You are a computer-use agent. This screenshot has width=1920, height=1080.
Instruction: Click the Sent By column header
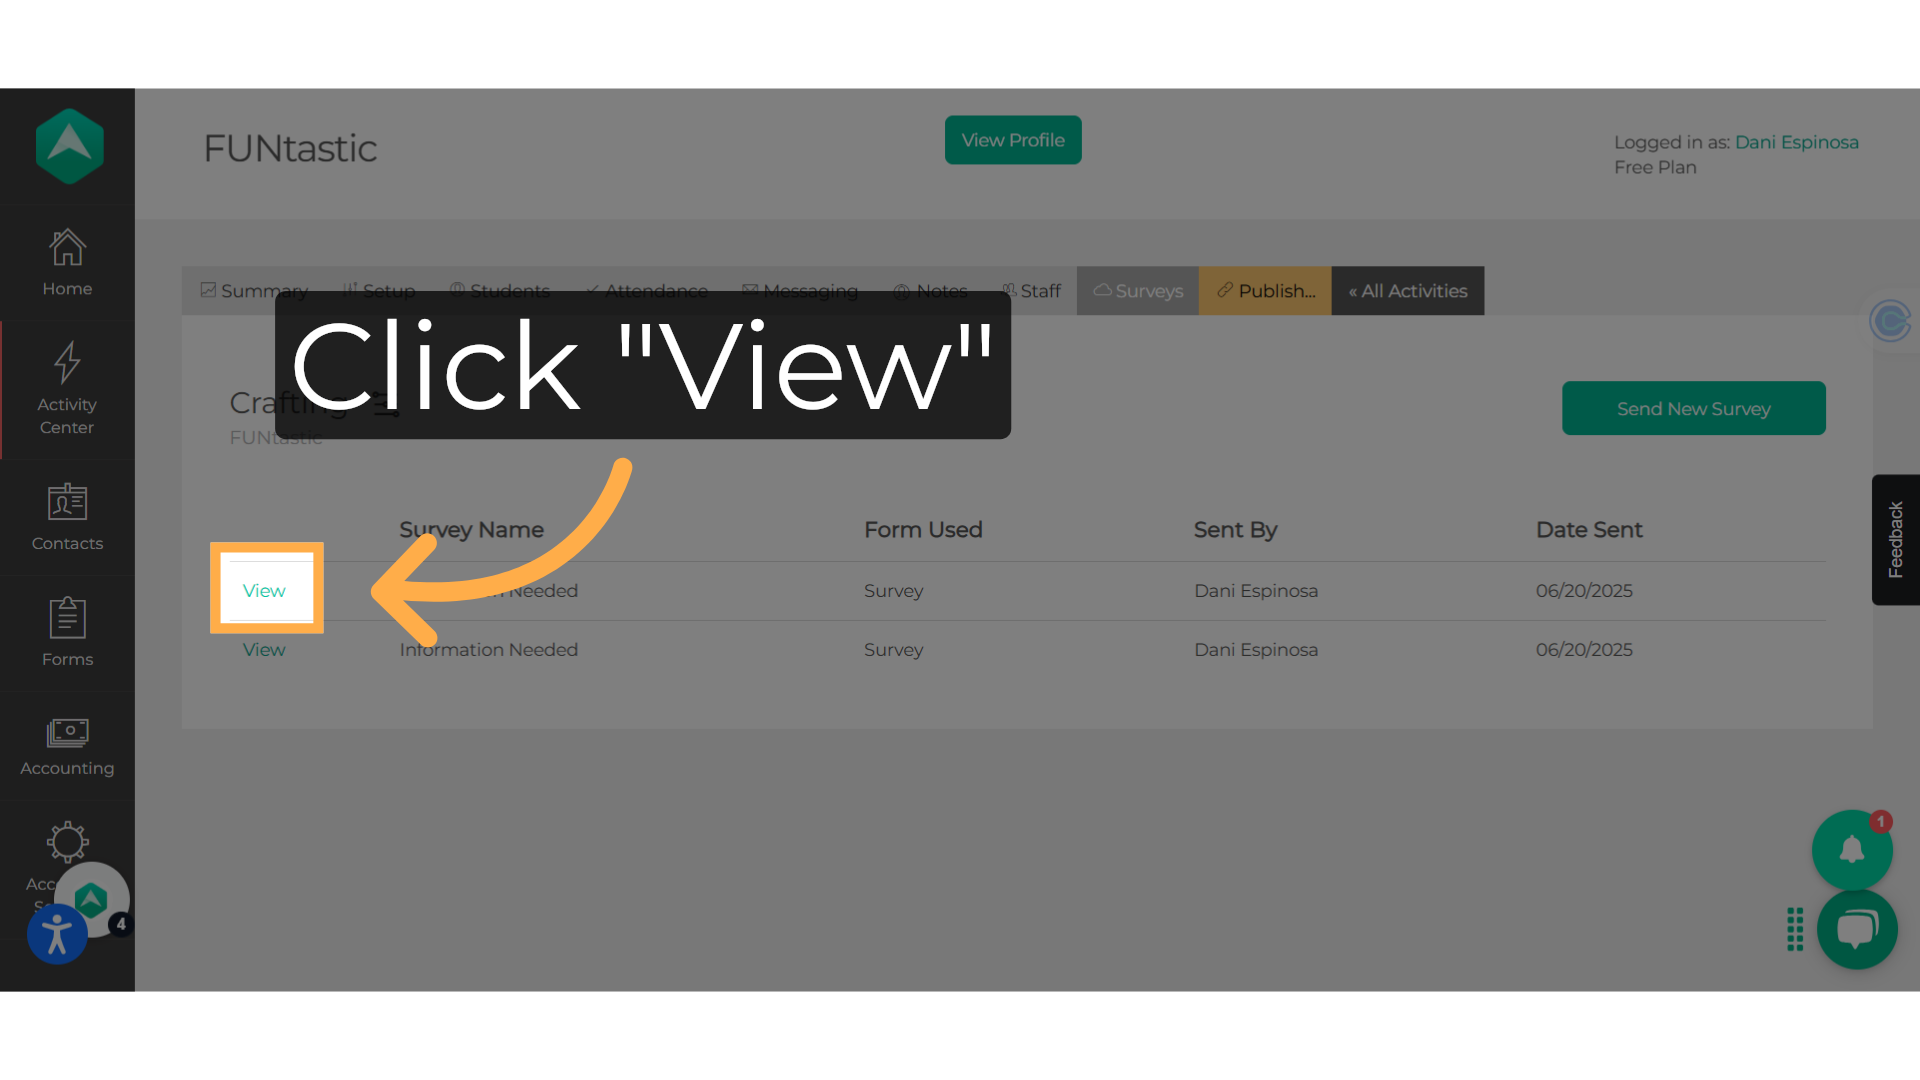tap(1235, 530)
